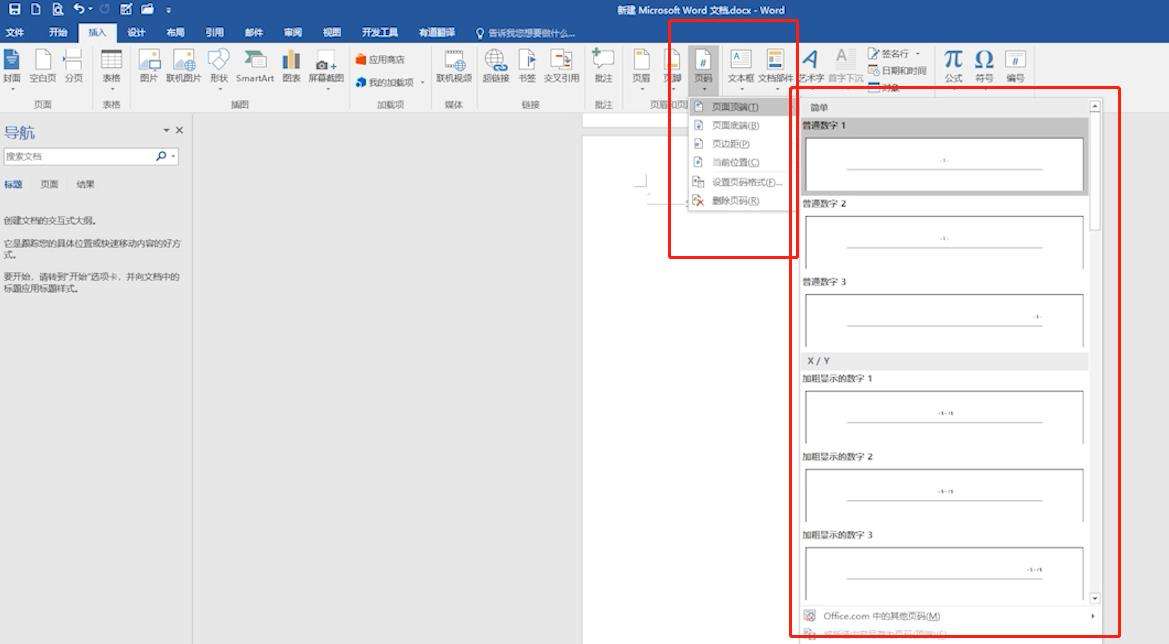Open the 文档部件 quick parts menu
Screen dimensions: 1169x644
pyautogui.click(x=776, y=69)
